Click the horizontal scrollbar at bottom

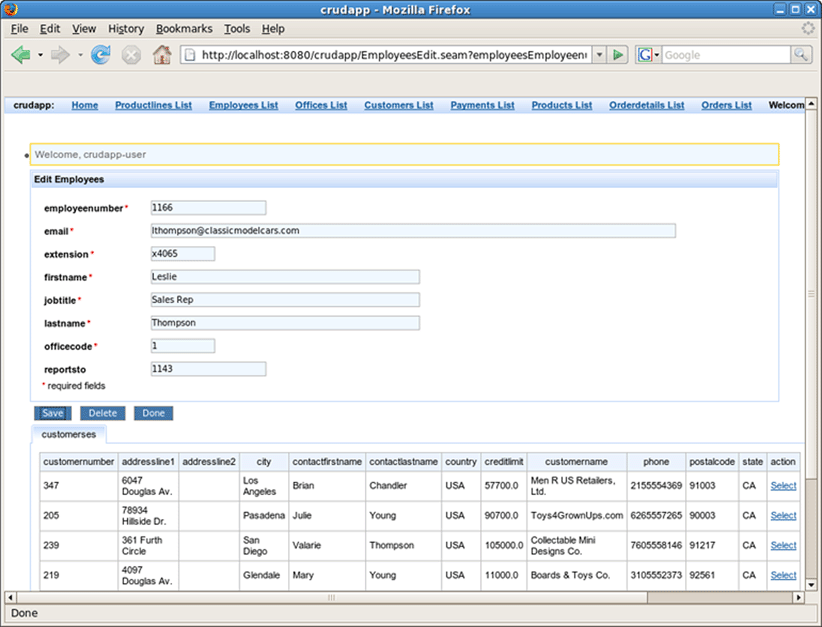(330, 597)
